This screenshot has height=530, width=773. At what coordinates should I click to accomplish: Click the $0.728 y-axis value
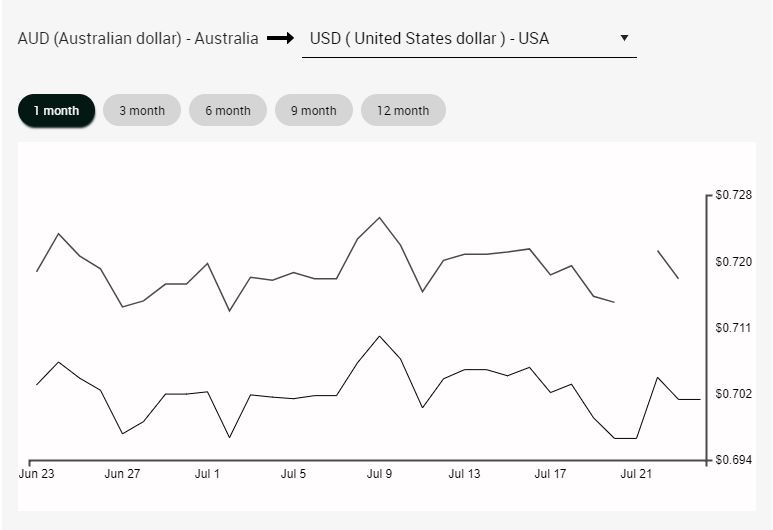coord(733,195)
